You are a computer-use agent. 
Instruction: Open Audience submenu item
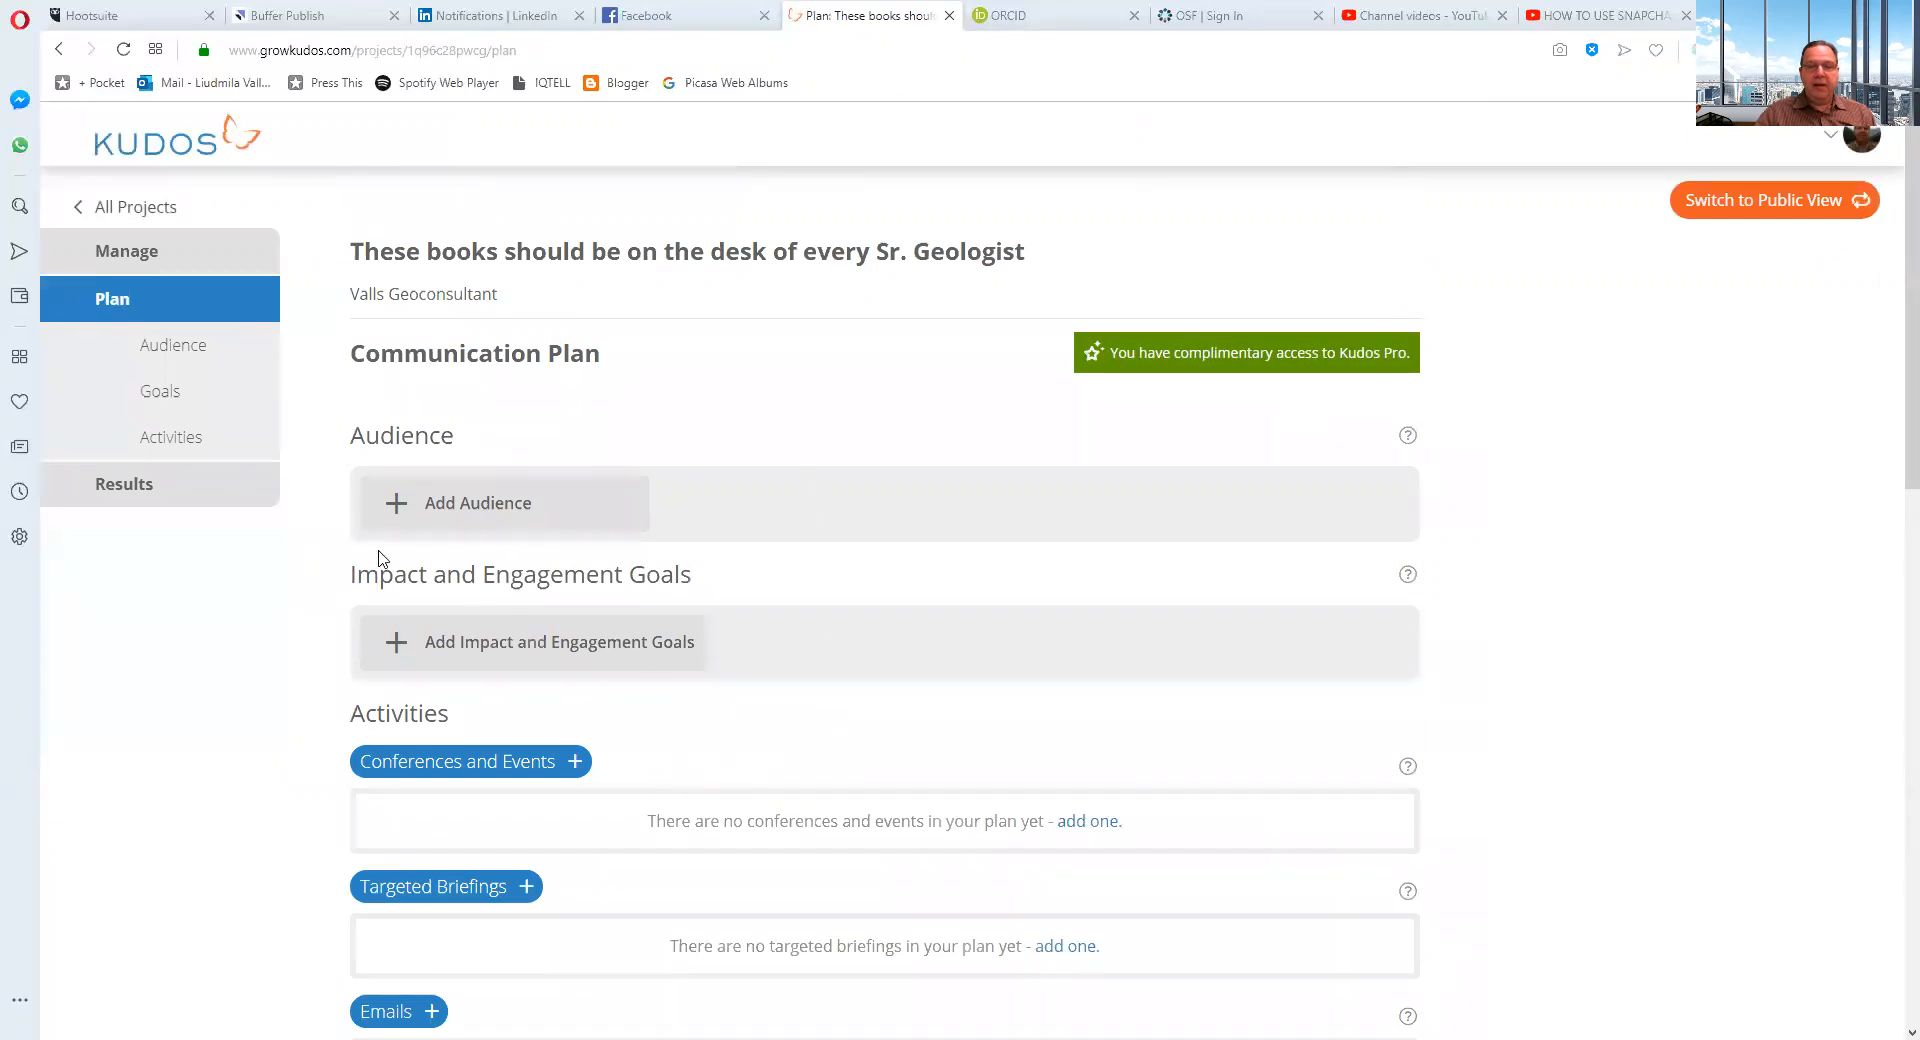pos(173,345)
